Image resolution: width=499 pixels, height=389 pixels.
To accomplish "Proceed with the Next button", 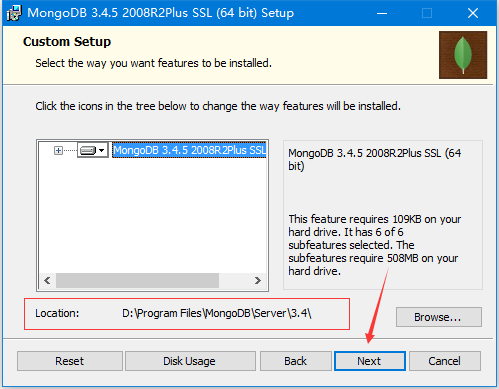I will [x=370, y=361].
